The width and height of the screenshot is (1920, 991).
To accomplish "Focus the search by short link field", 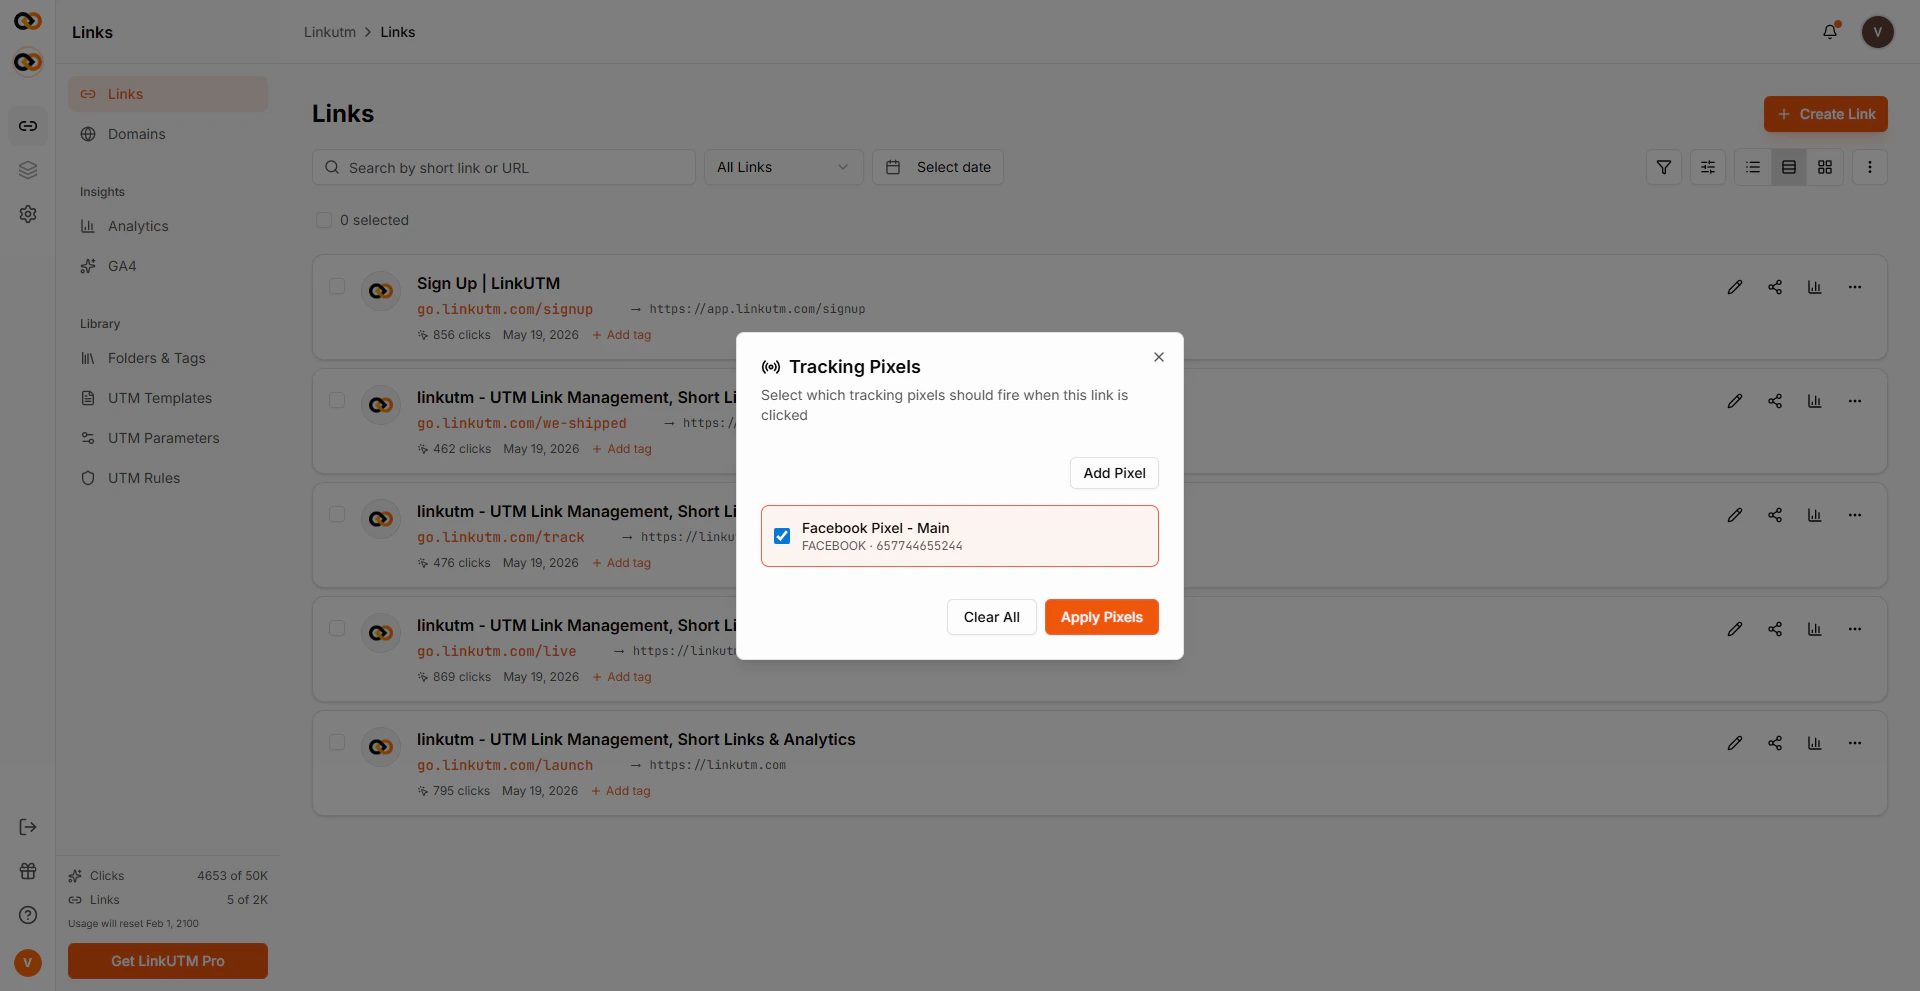I will (504, 167).
